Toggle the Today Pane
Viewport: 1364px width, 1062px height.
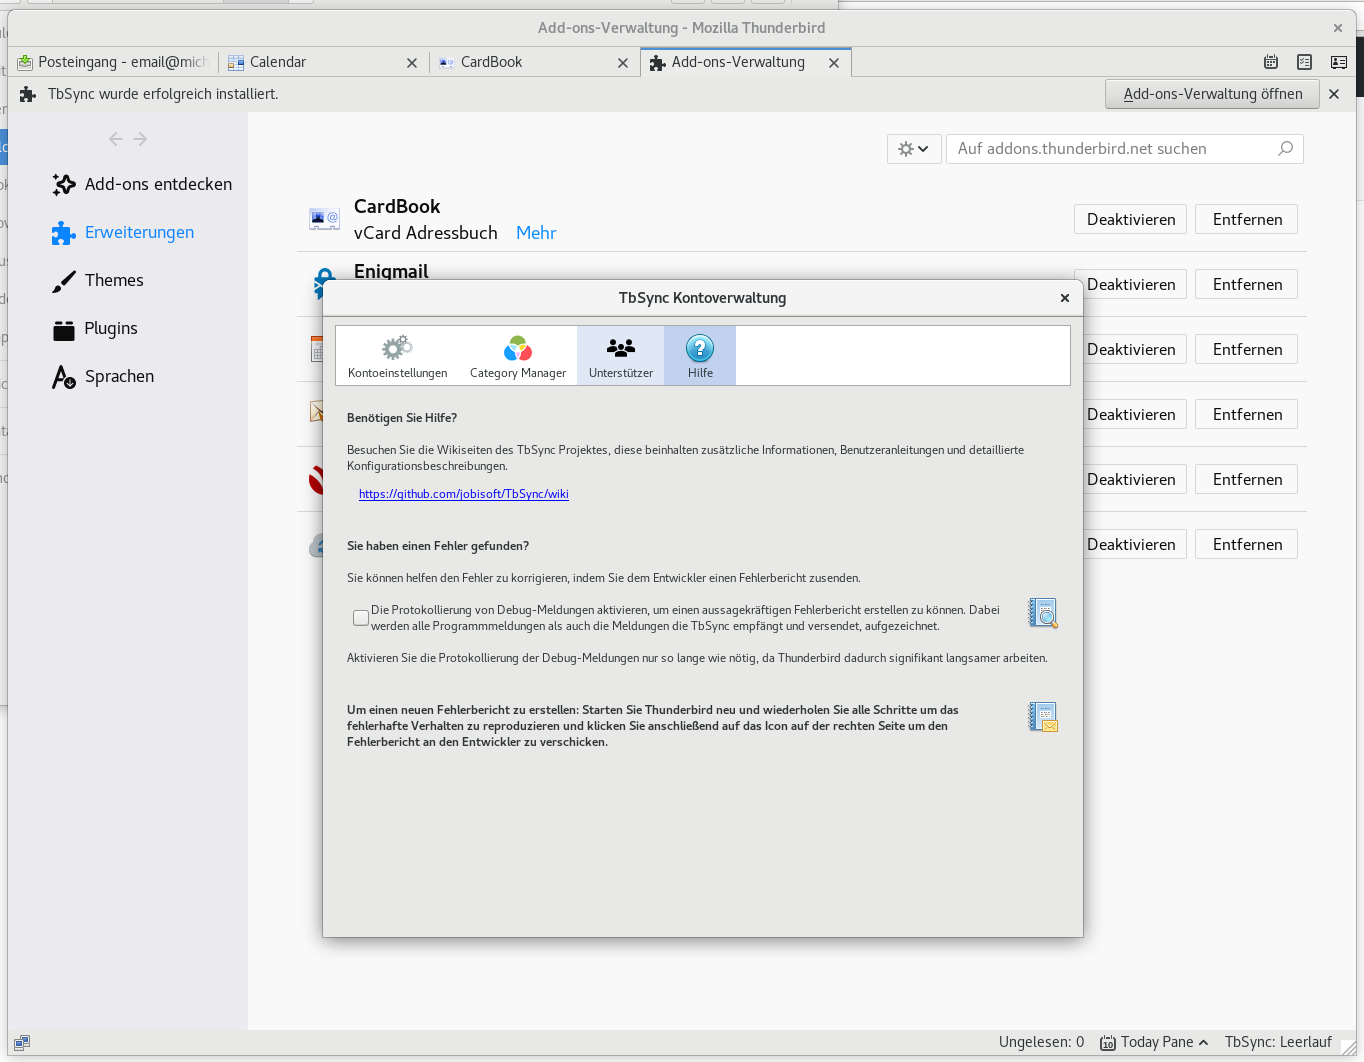[1154, 1042]
